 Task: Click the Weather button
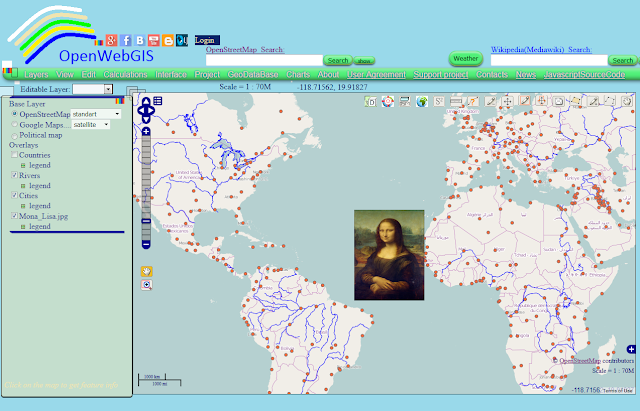point(466,58)
